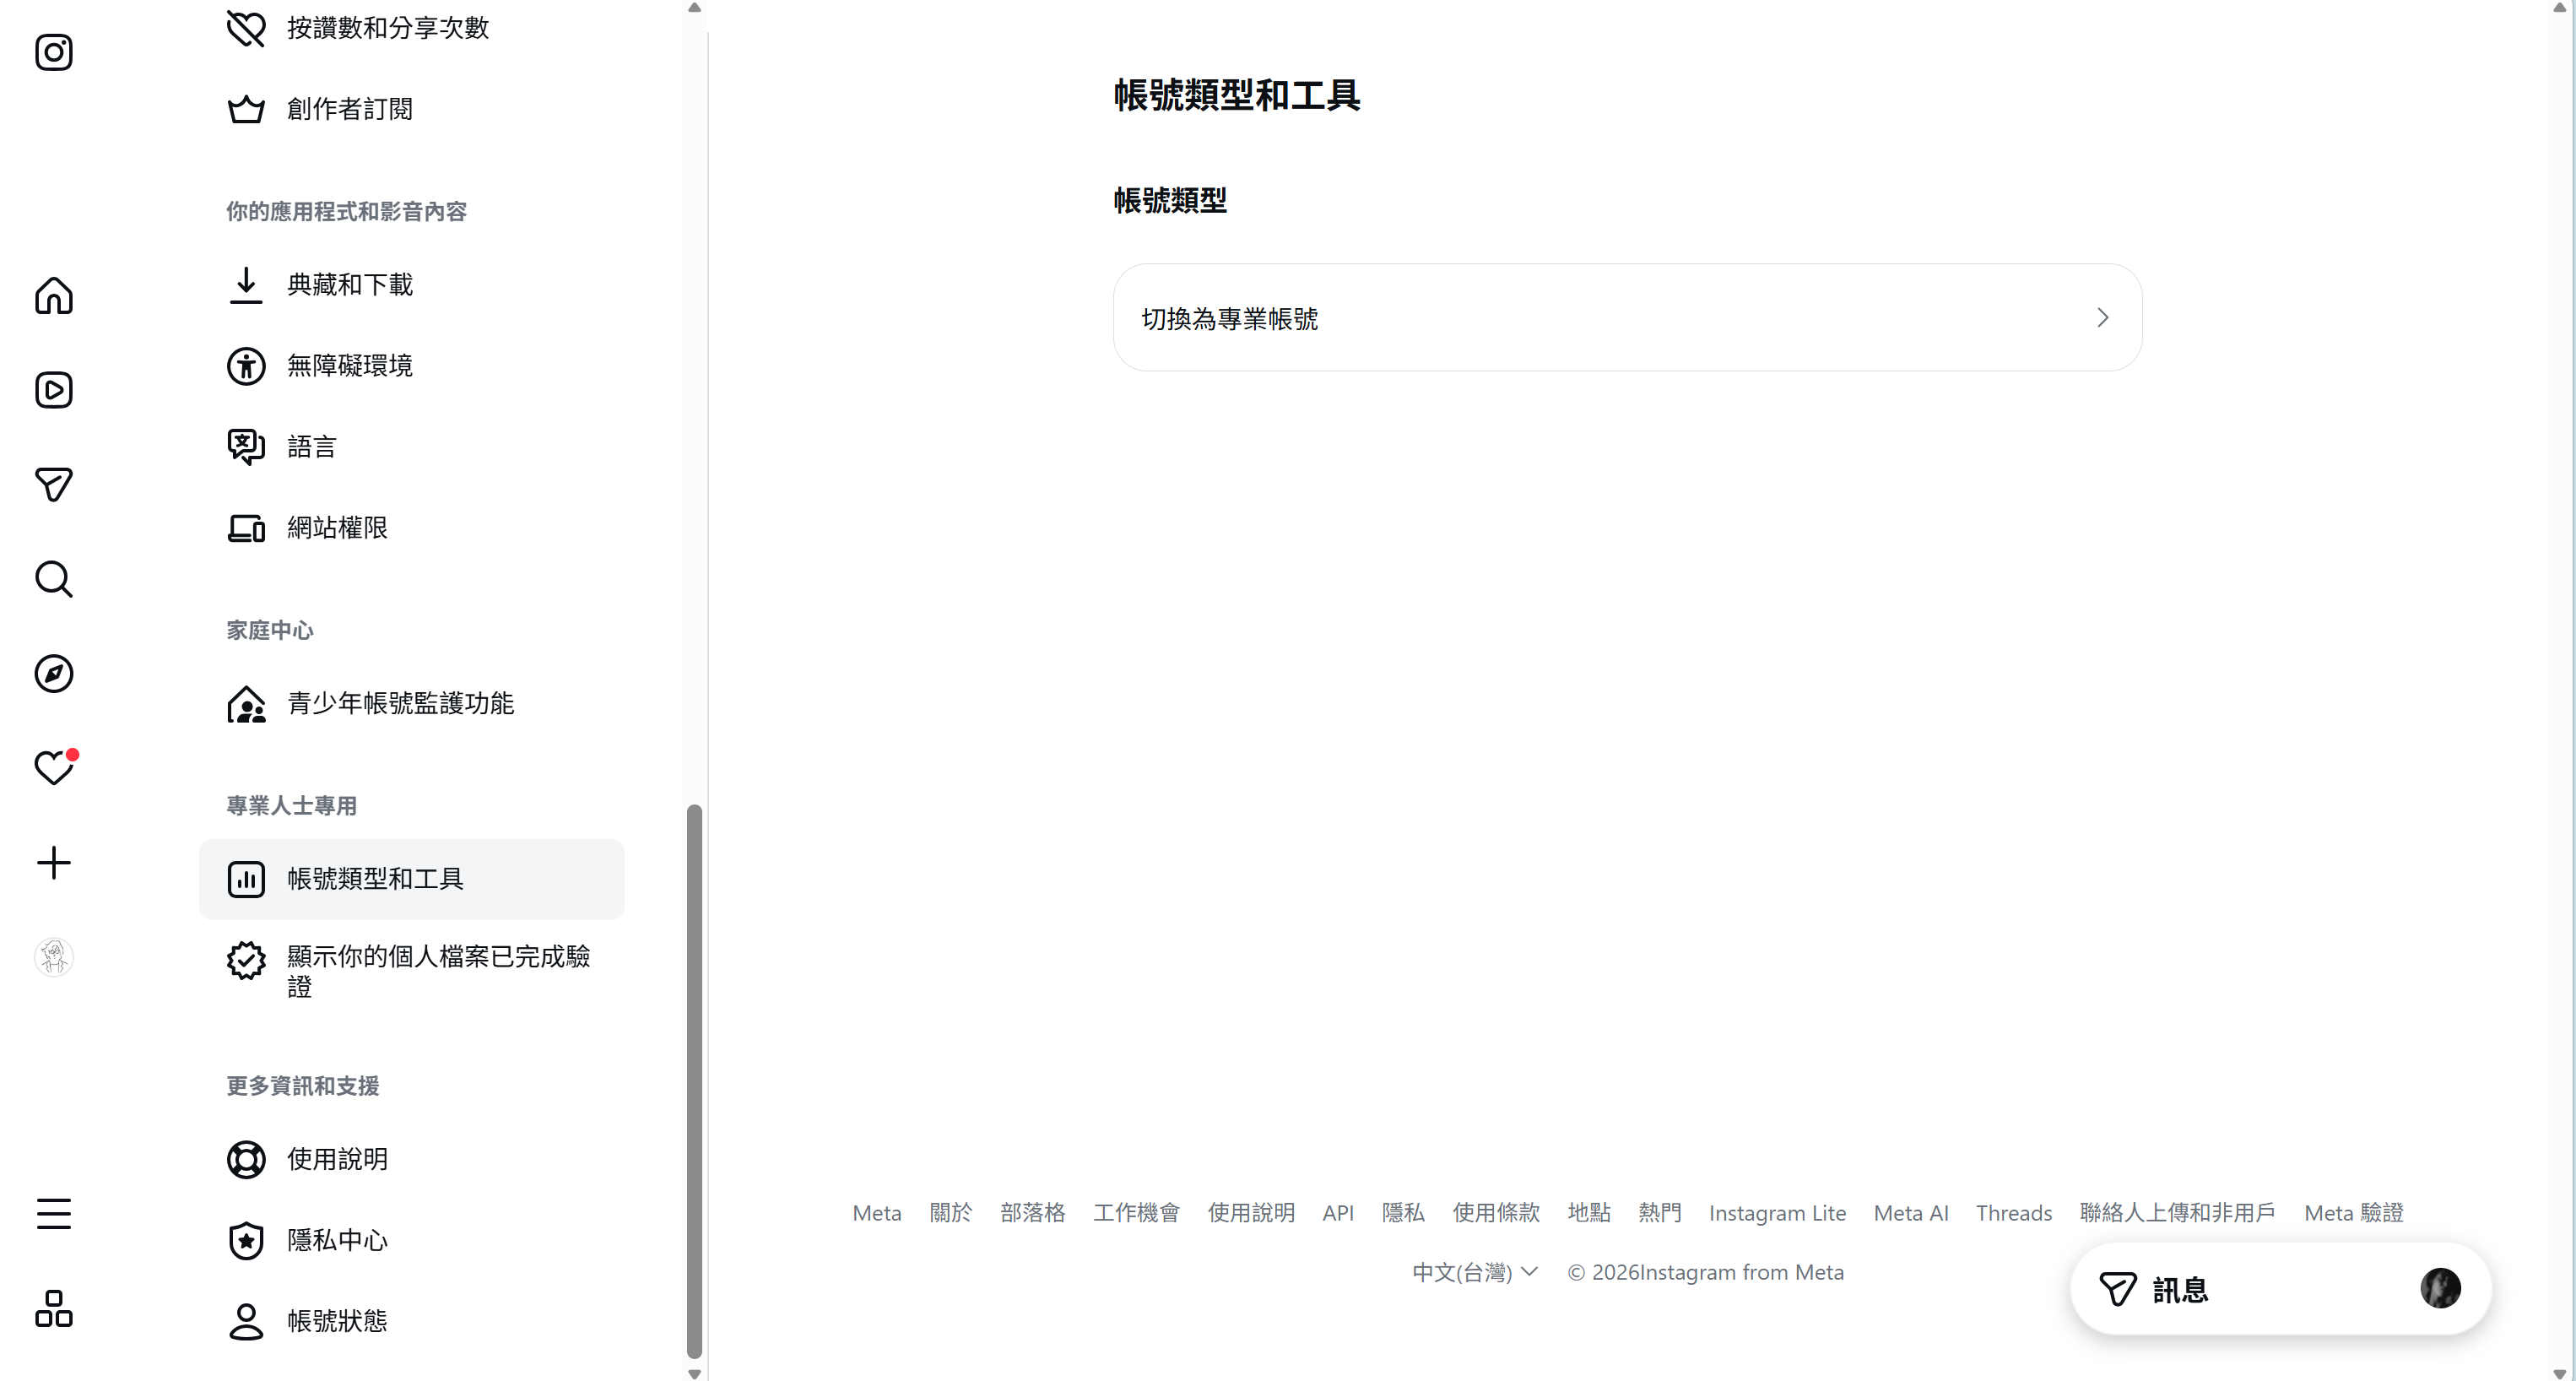Open 使用說明 in settings sidebar

pyautogui.click(x=411, y=1160)
